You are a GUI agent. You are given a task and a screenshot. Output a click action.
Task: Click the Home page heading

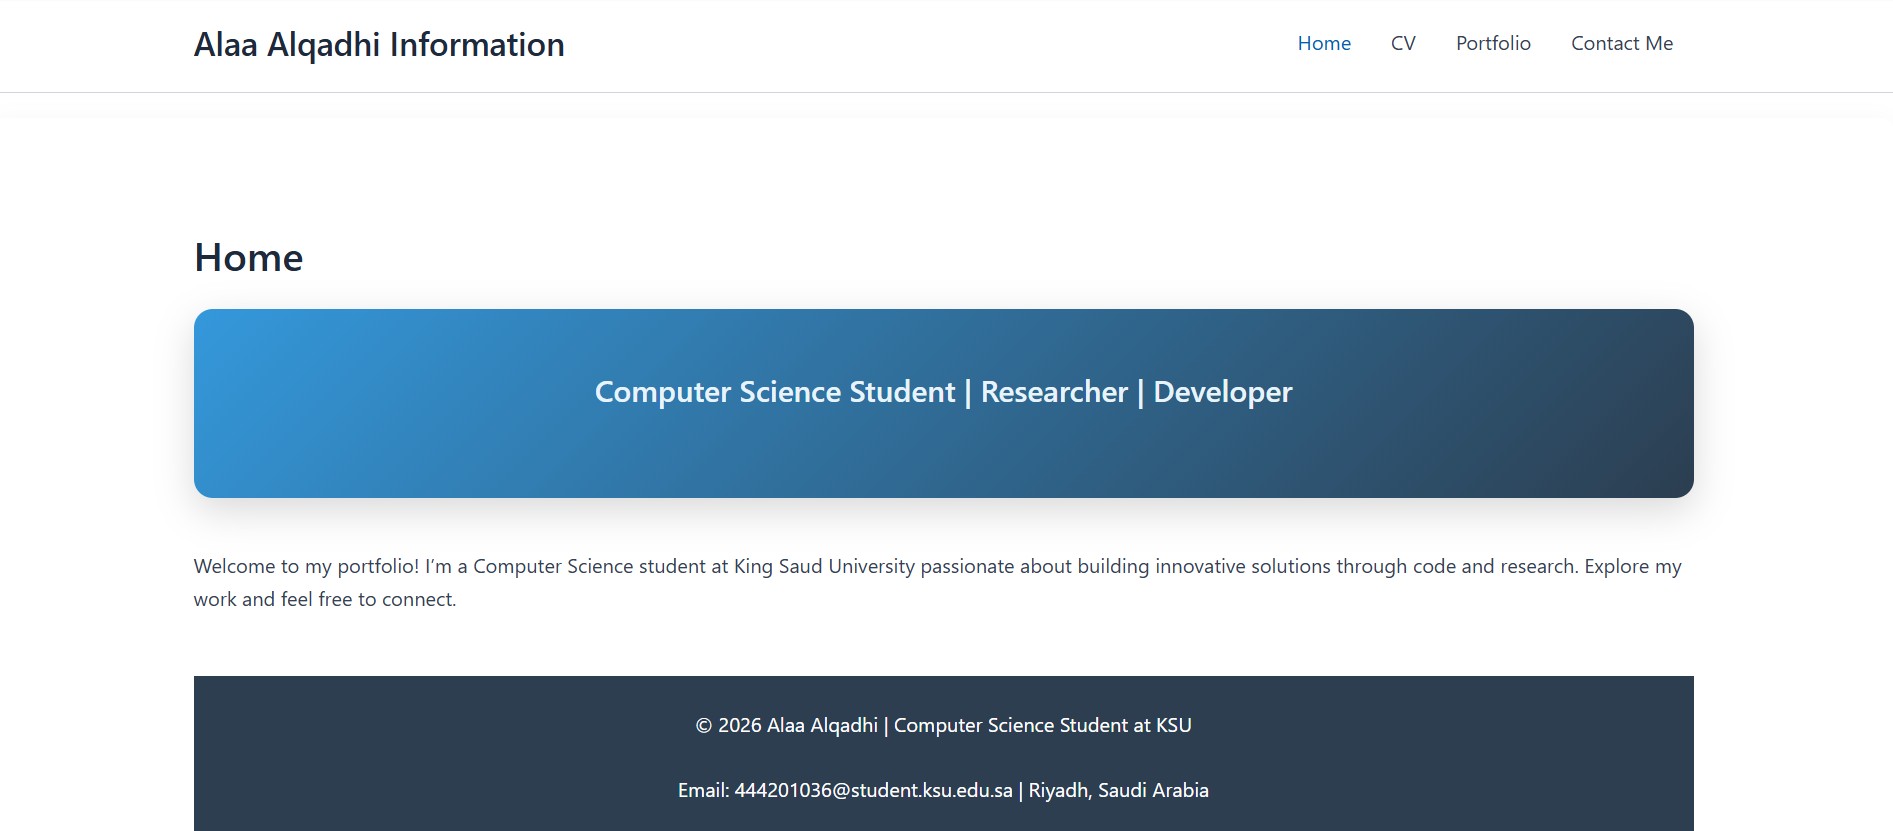click(249, 257)
